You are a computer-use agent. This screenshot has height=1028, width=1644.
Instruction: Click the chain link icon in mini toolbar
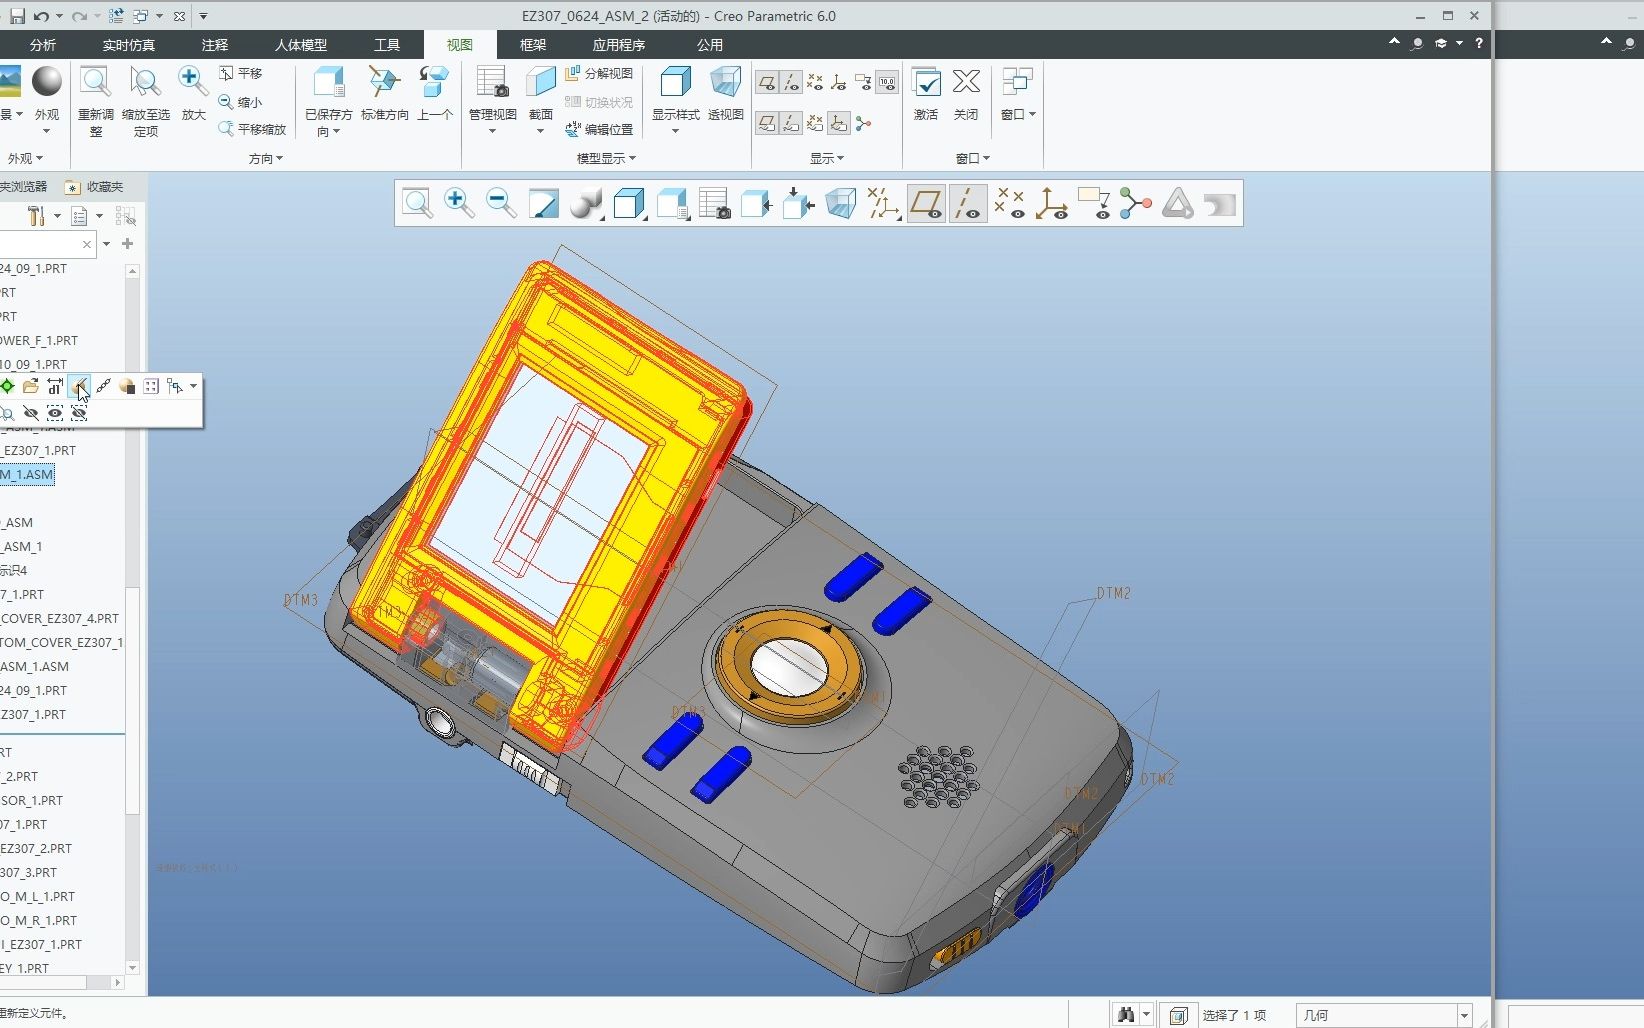(x=103, y=386)
